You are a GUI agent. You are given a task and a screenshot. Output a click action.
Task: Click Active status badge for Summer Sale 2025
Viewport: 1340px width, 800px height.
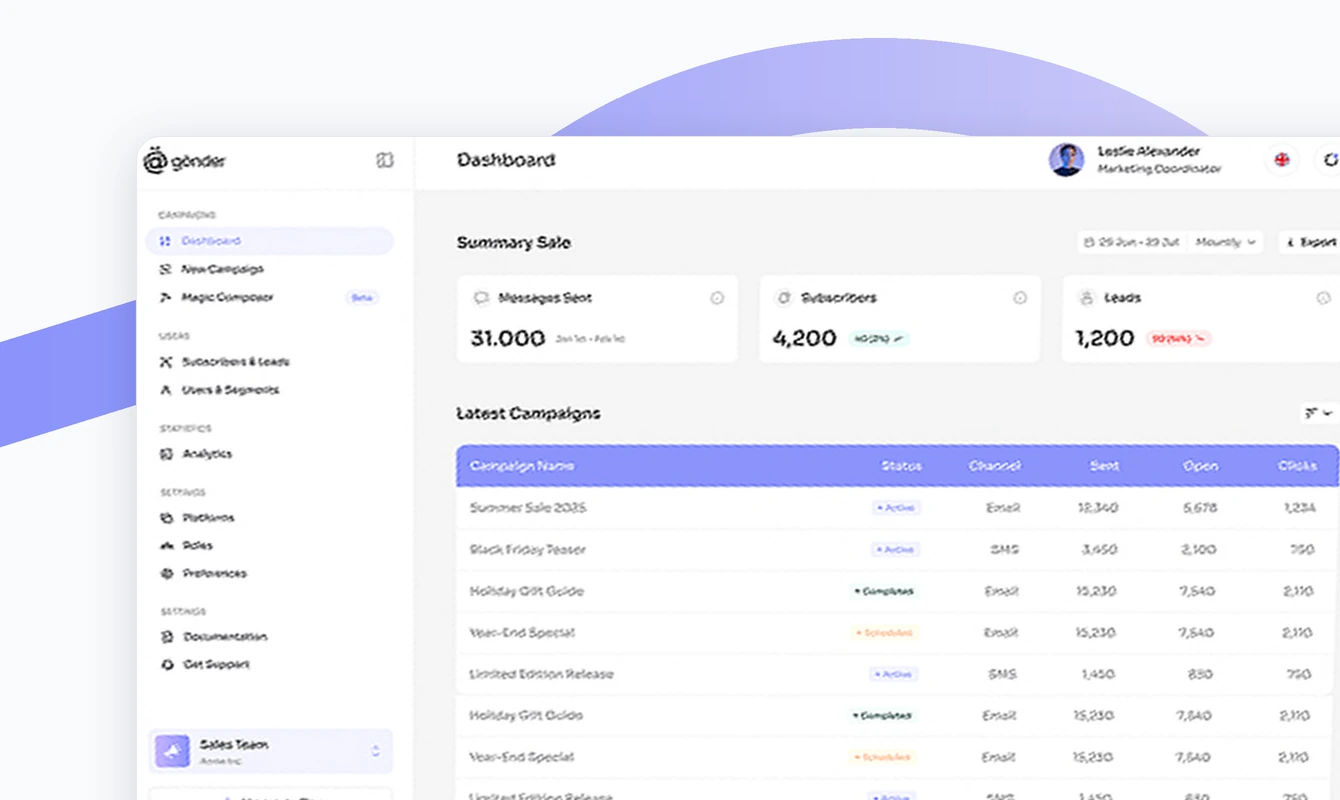(x=895, y=508)
